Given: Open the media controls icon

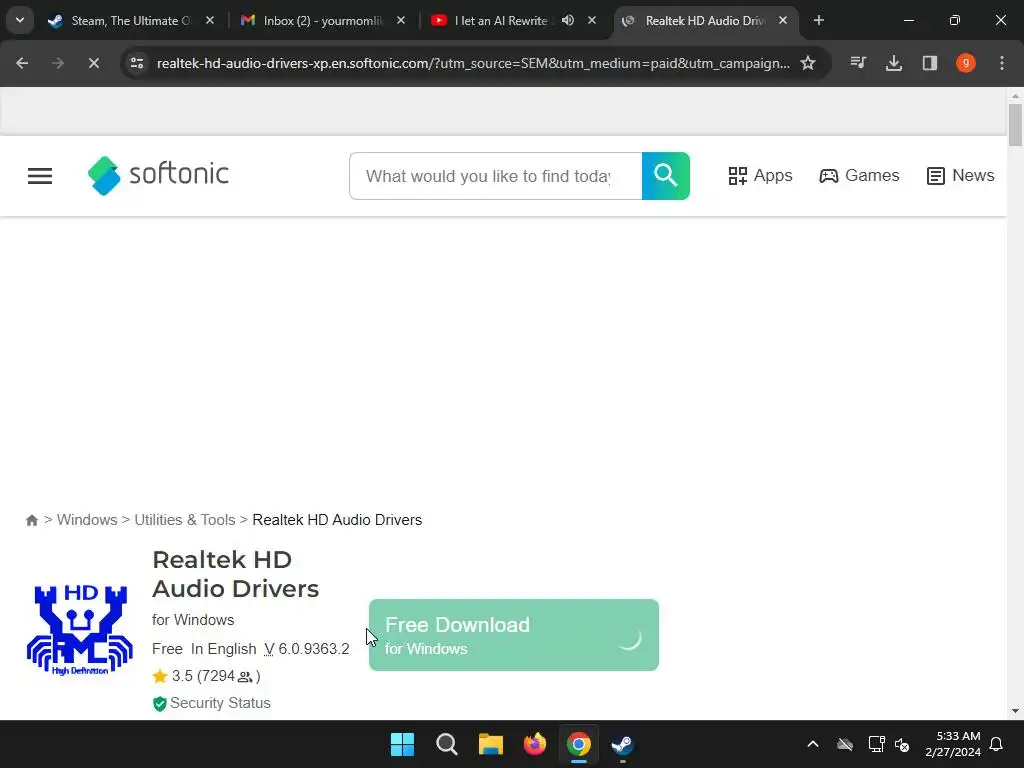Looking at the screenshot, I should point(858,63).
